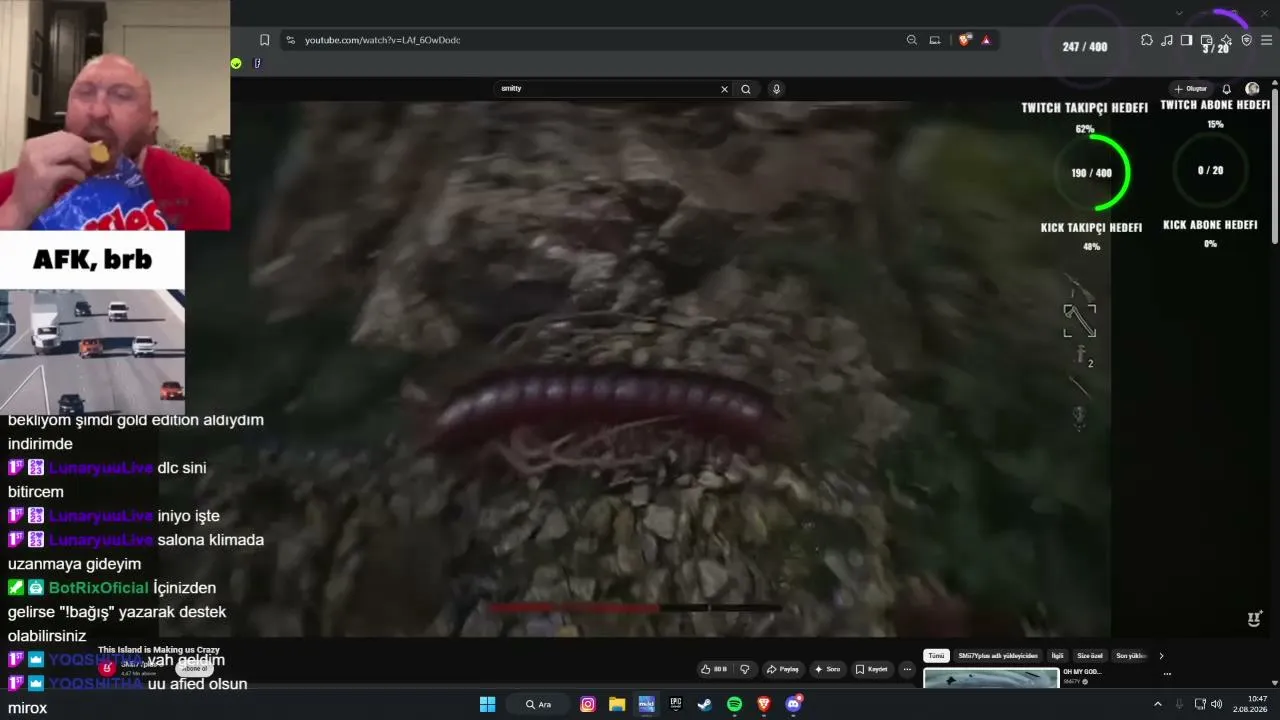The width and height of the screenshot is (1280, 720).
Task: Click the taskbar 'Ara' search box
Action: (x=539, y=704)
